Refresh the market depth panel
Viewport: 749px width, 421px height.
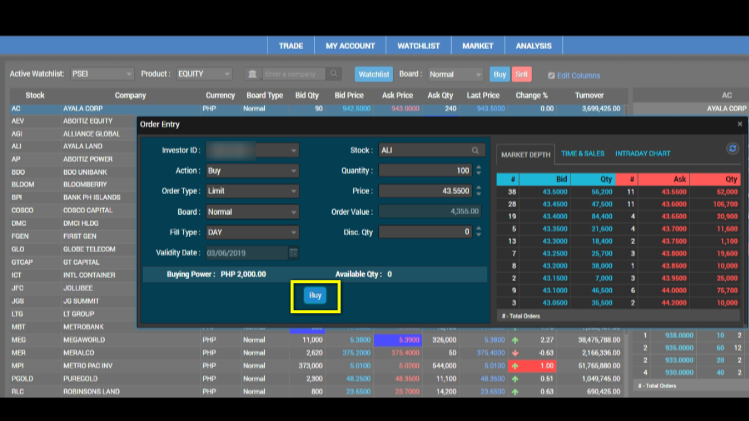click(x=732, y=149)
